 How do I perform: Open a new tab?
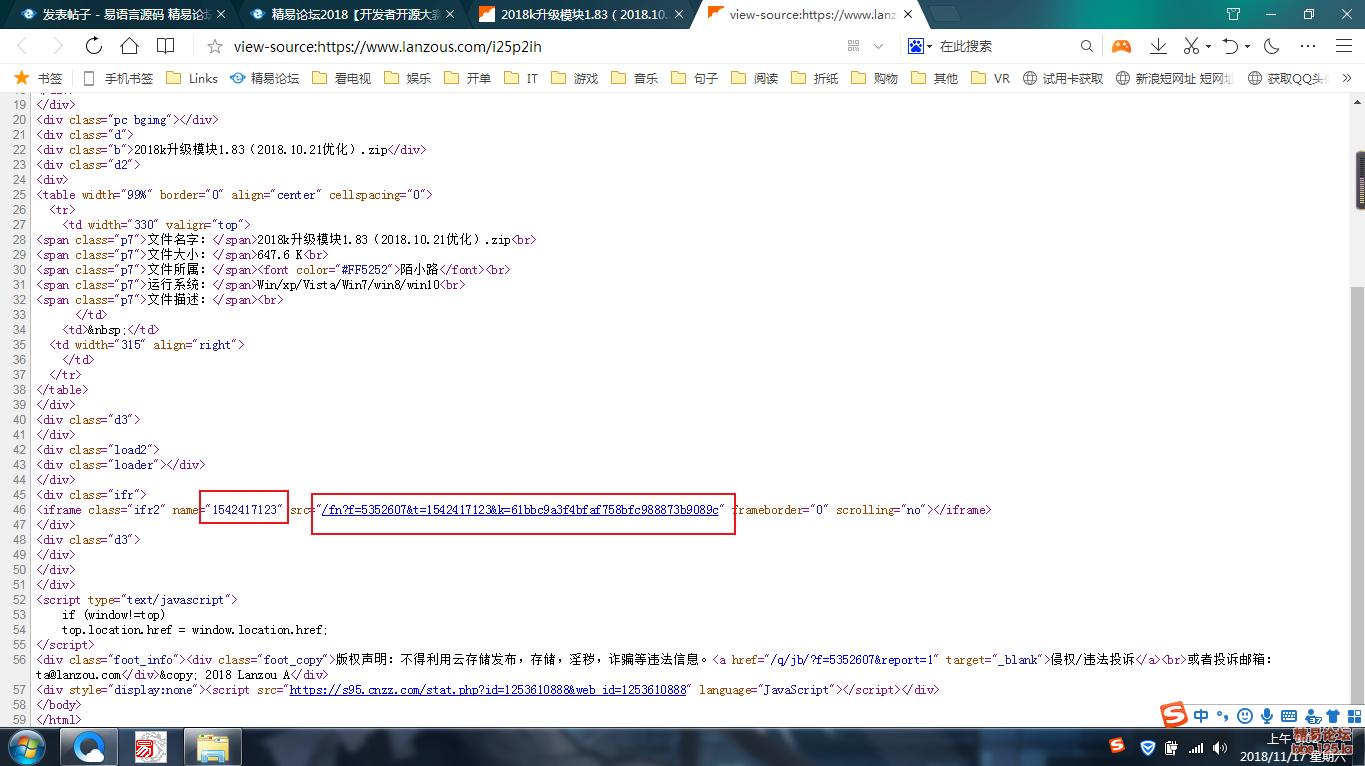pyautogui.click(x=944, y=14)
